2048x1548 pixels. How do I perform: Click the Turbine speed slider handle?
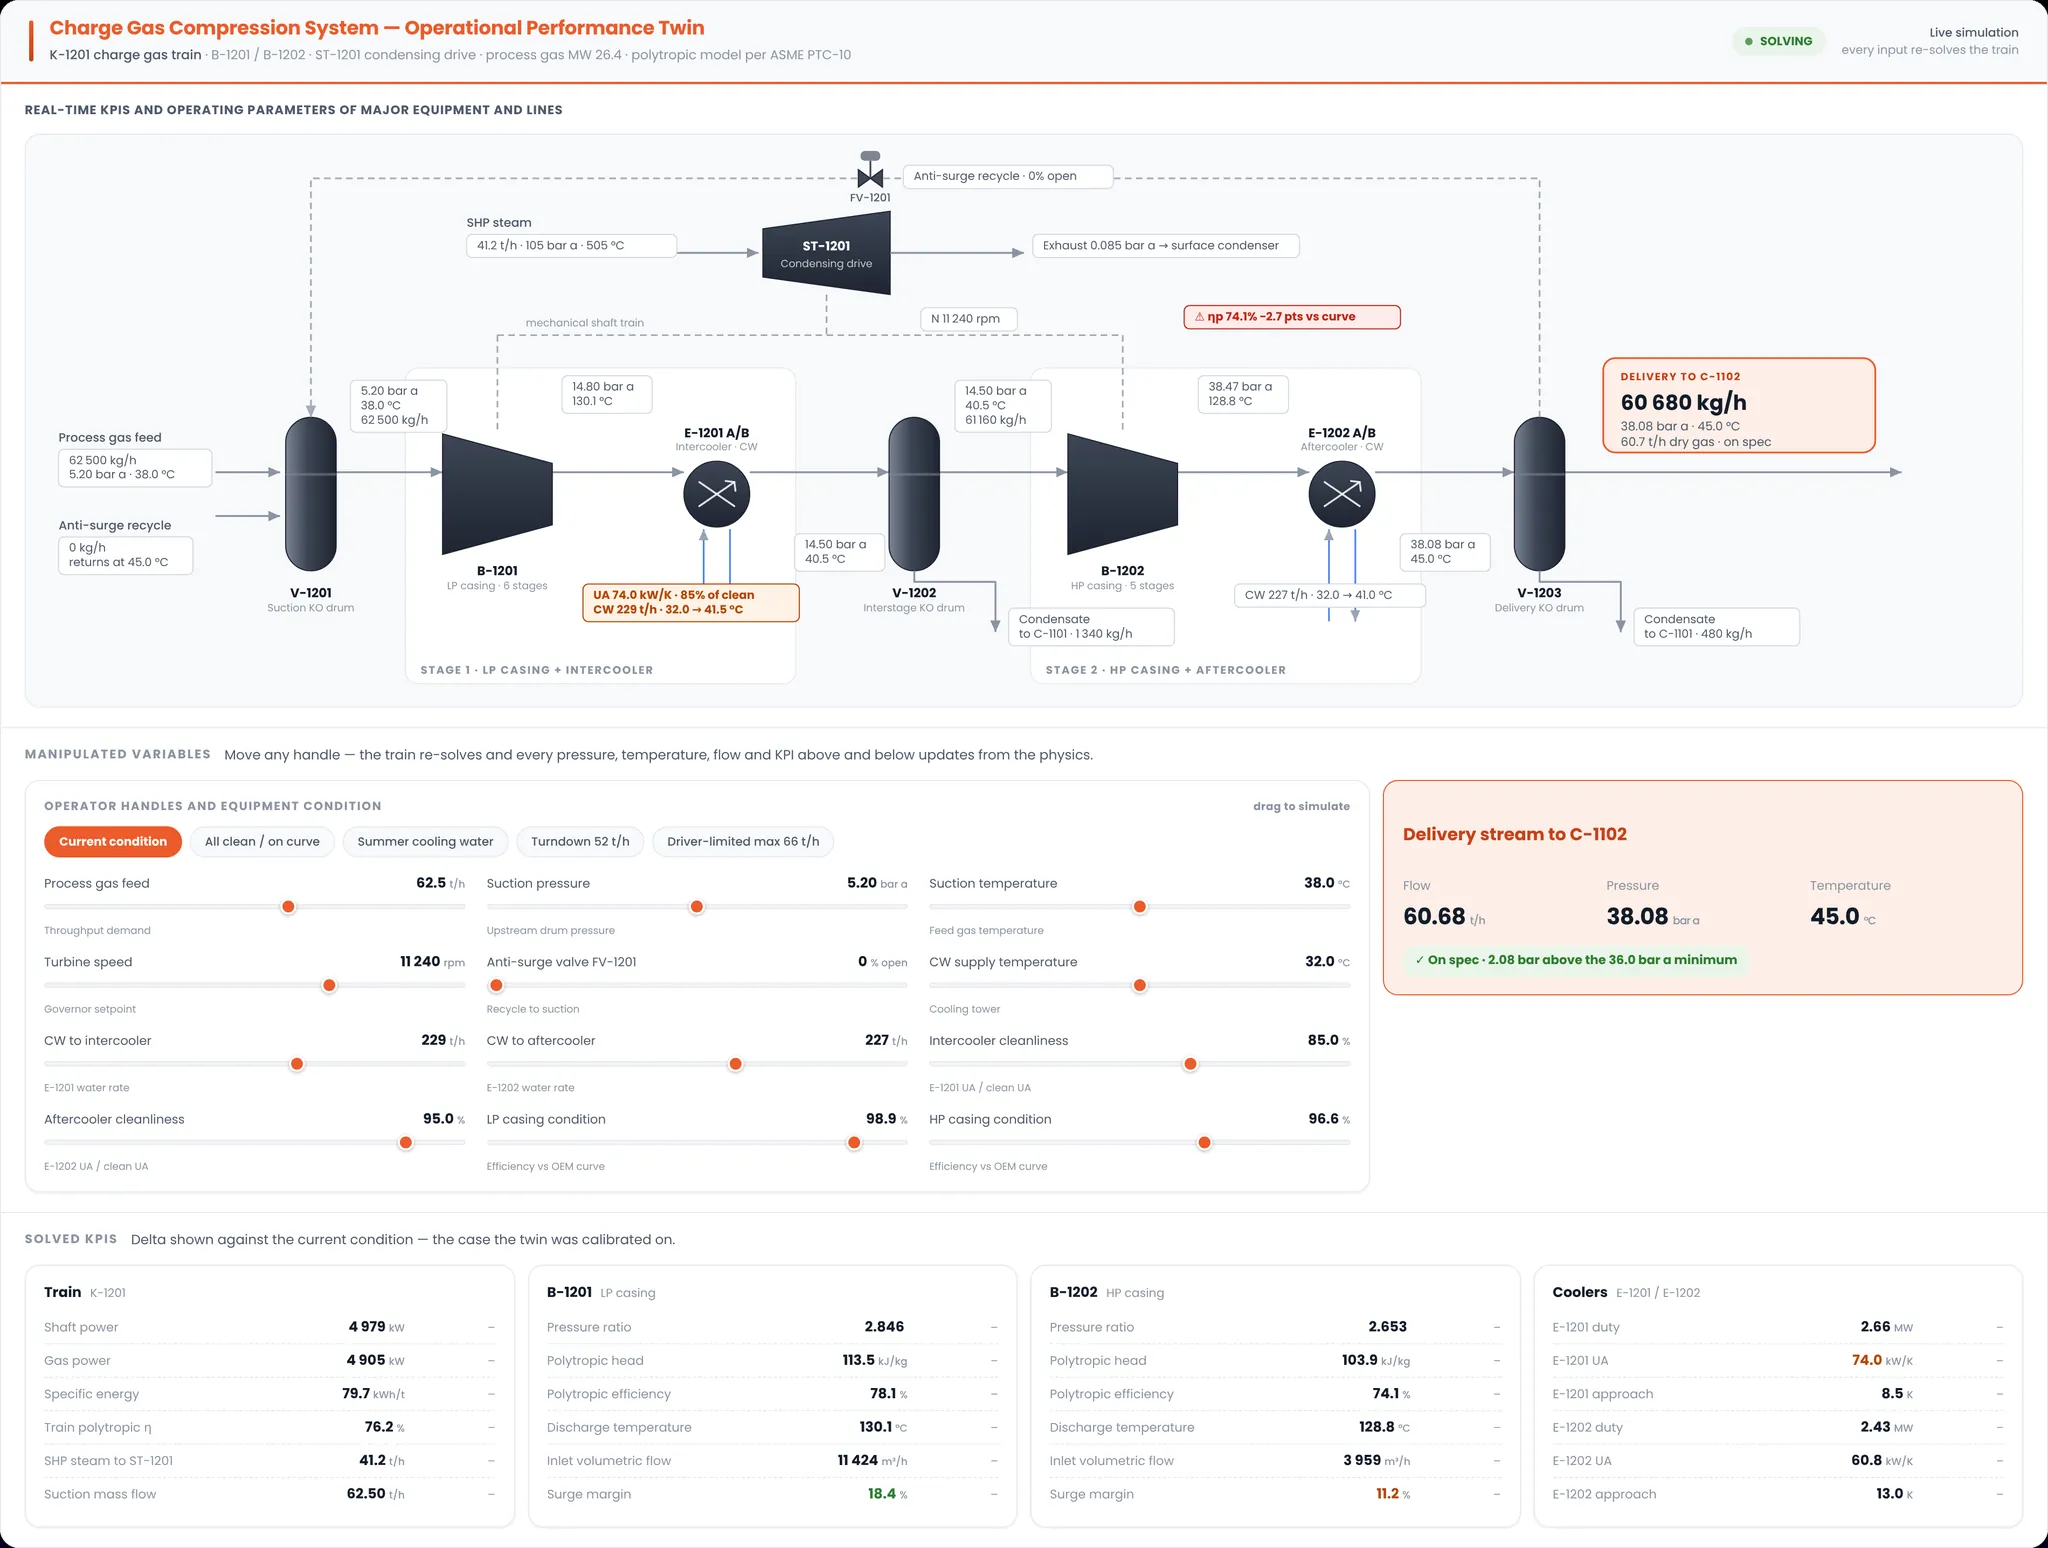pyautogui.click(x=329, y=985)
